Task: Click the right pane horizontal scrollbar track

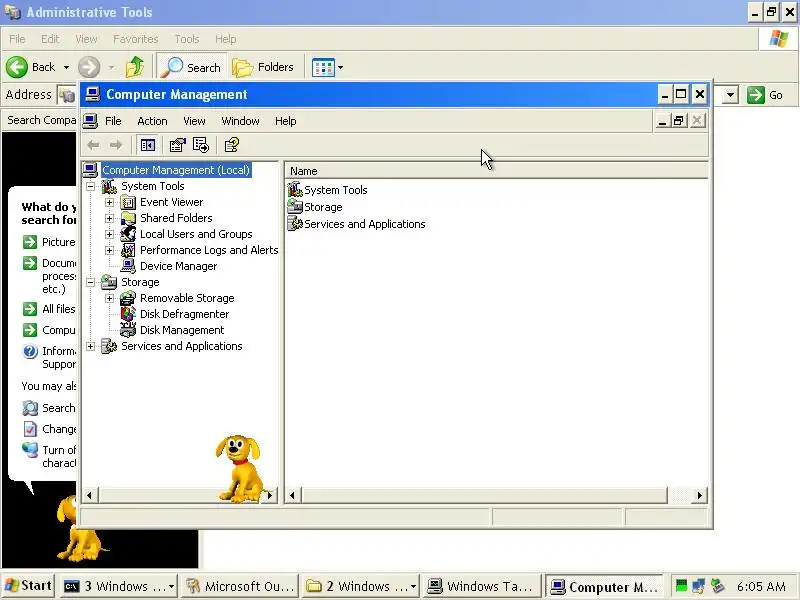Action: coord(680,495)
